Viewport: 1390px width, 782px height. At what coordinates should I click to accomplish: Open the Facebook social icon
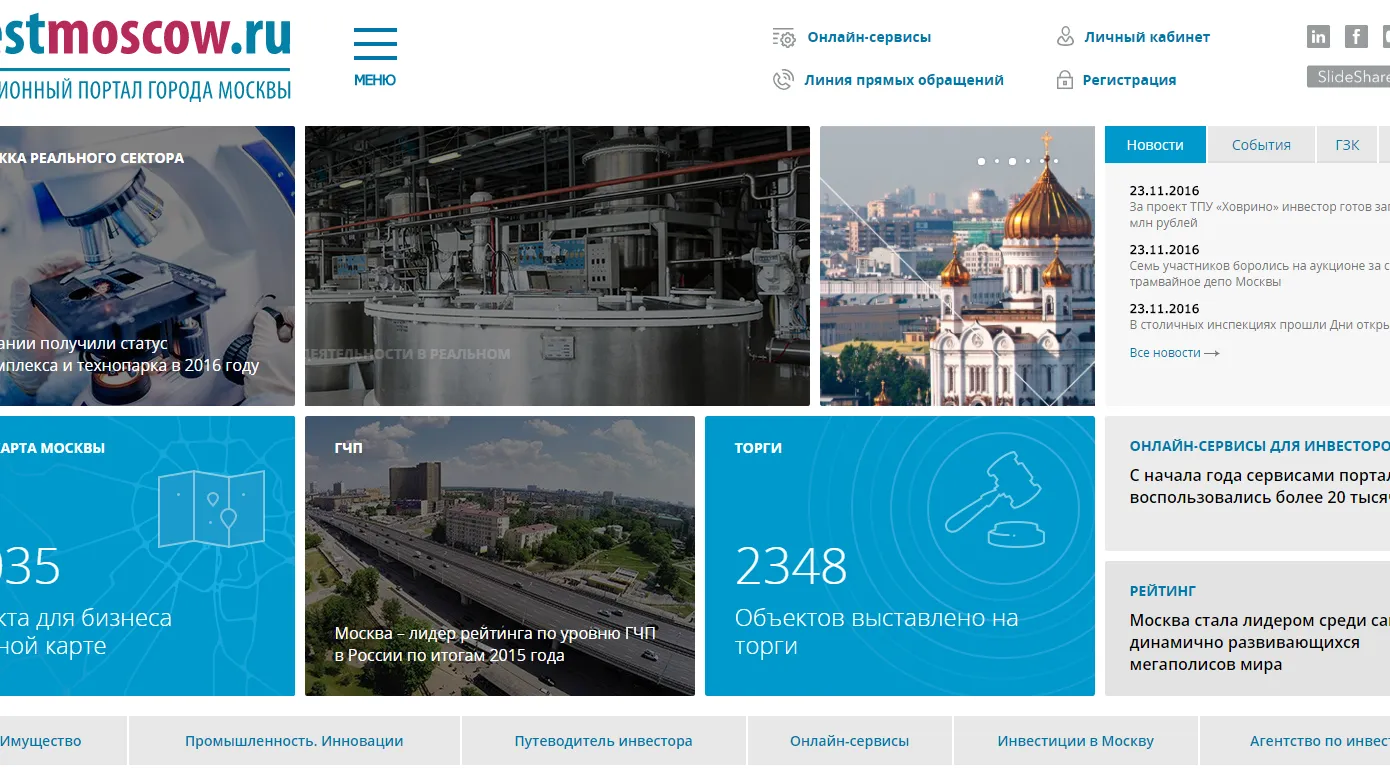pyautogui.click(x=1356, y=37)
